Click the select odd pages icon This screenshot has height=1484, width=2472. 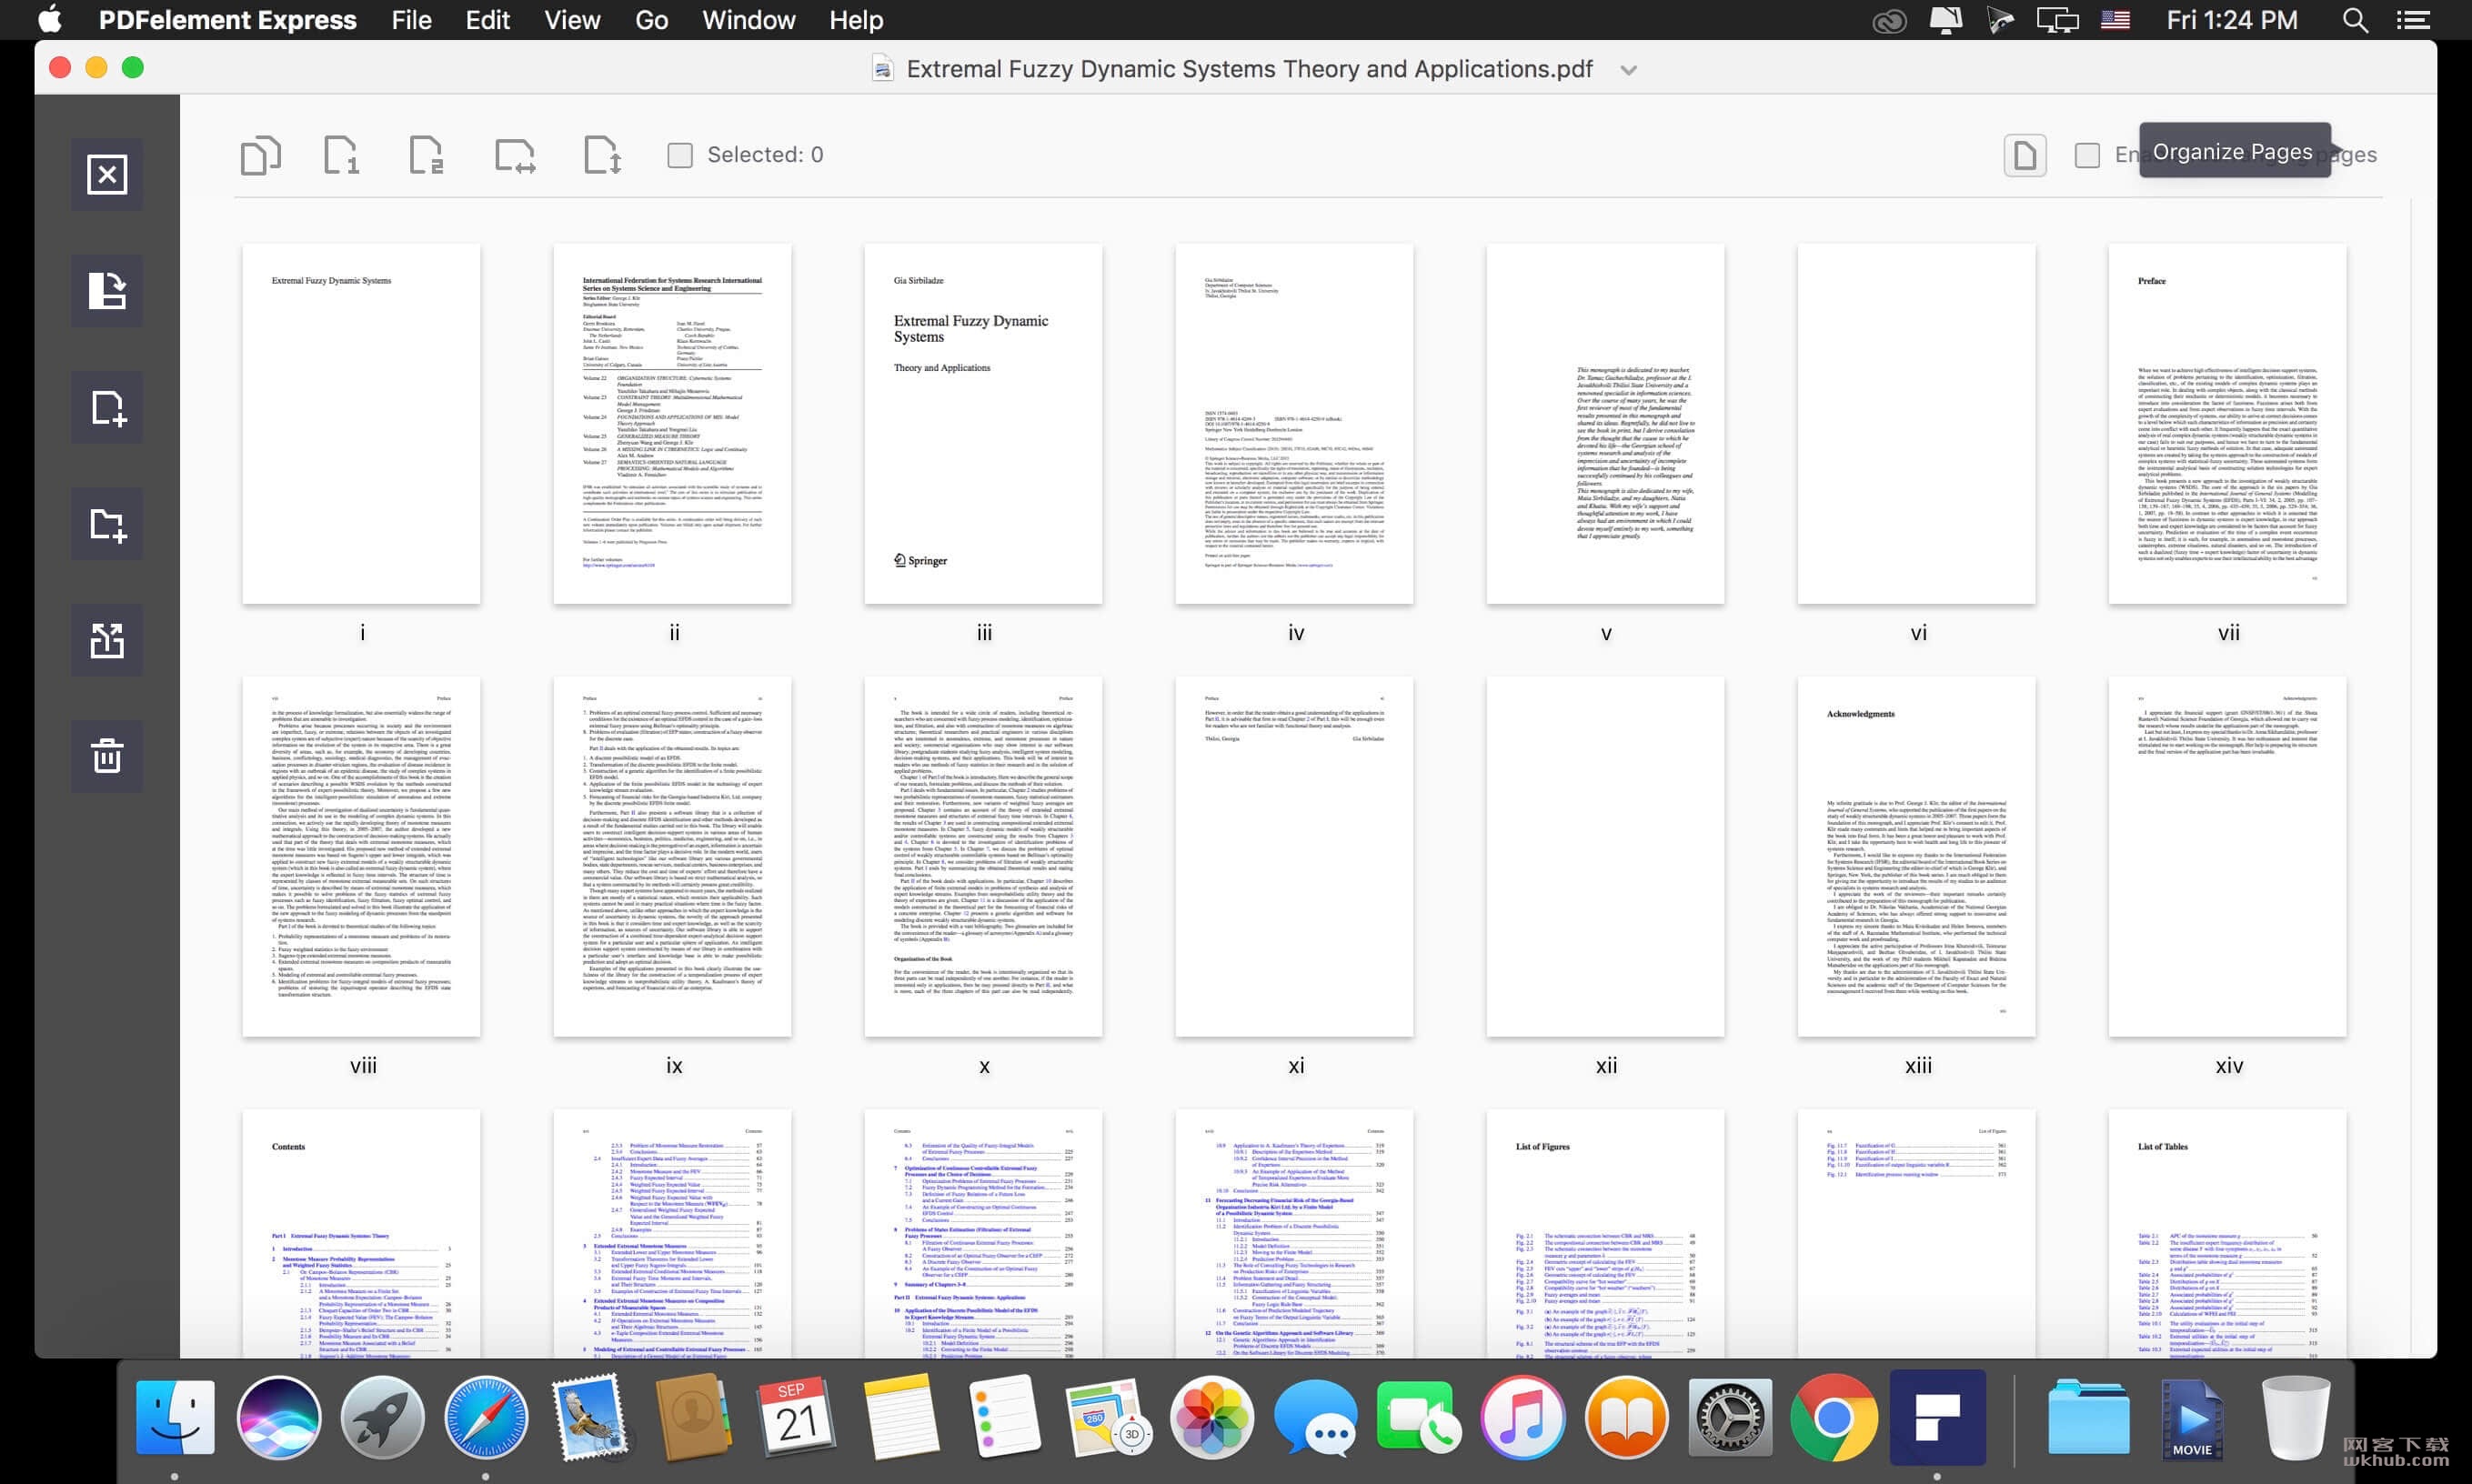342,155
